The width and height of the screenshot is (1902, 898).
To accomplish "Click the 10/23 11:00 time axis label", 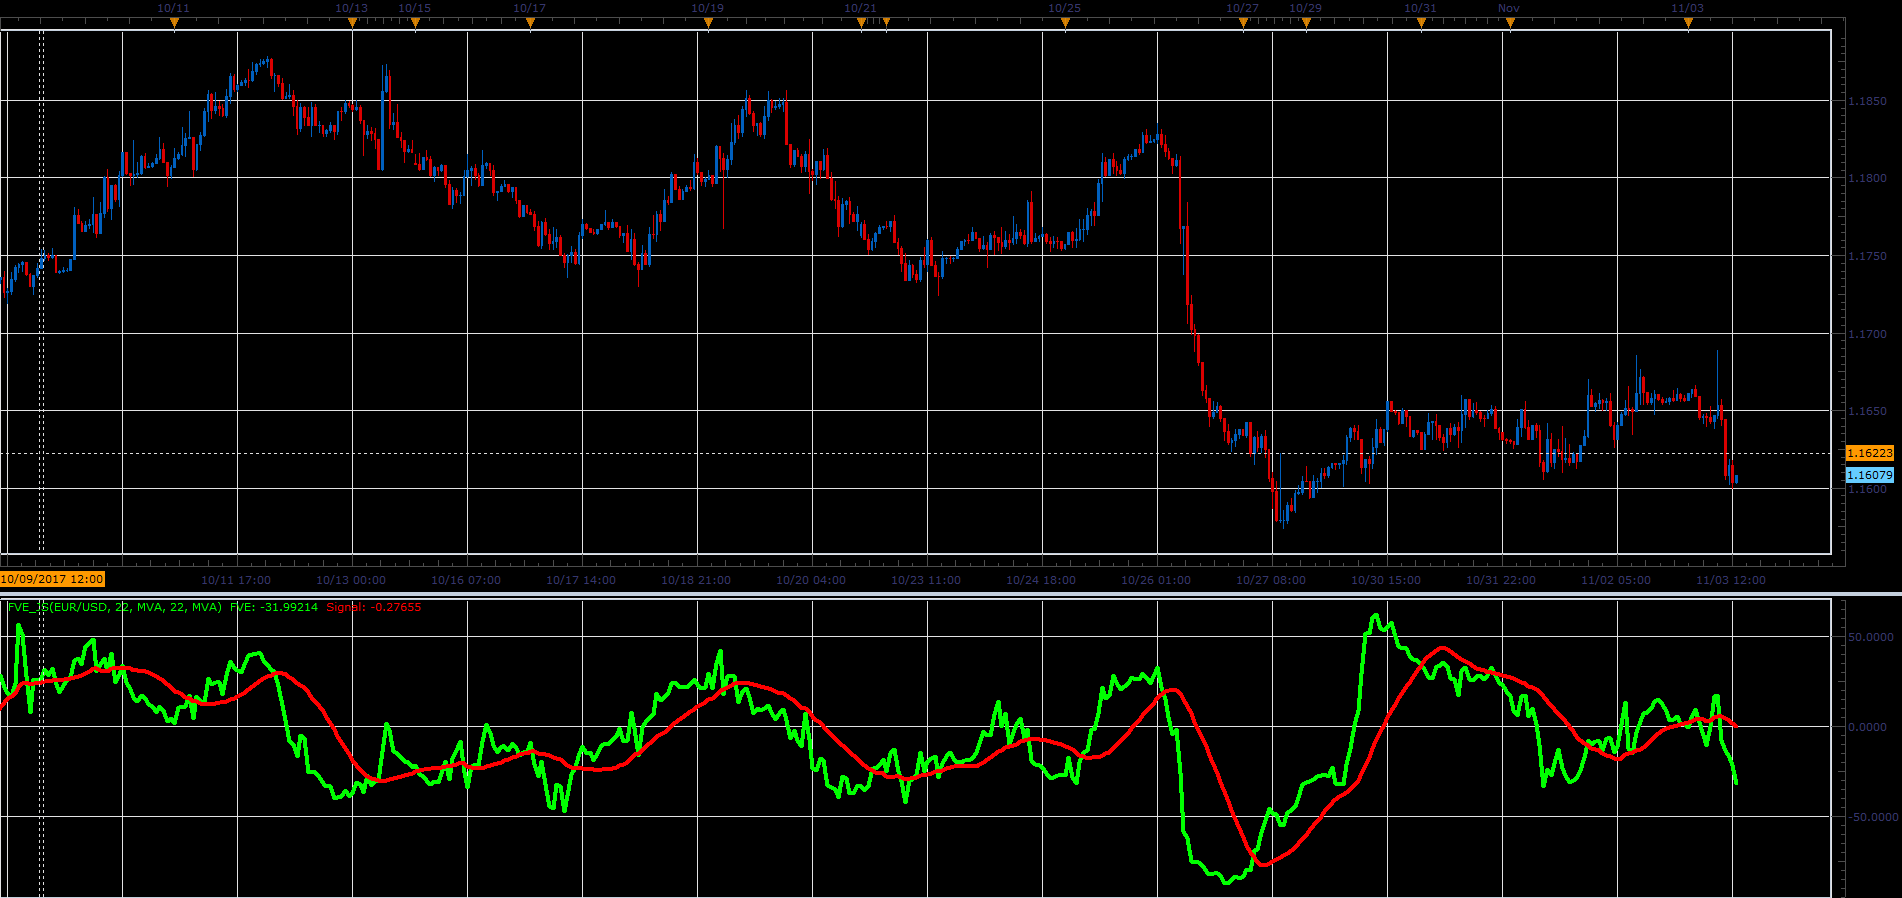I will pyautogui.click(x=926, y=580).
